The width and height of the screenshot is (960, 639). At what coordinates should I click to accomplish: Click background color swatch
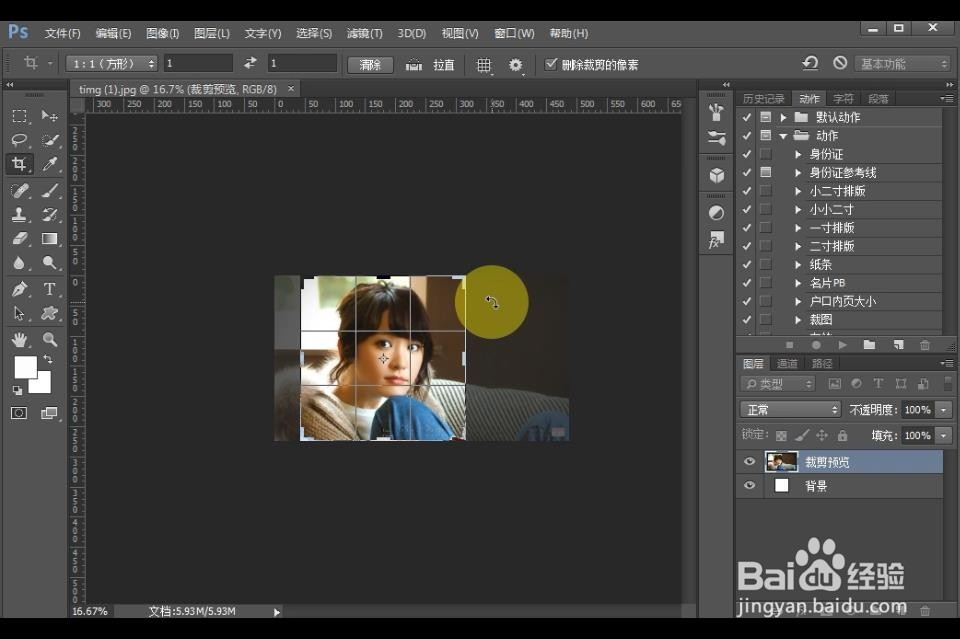pos(42,384)
